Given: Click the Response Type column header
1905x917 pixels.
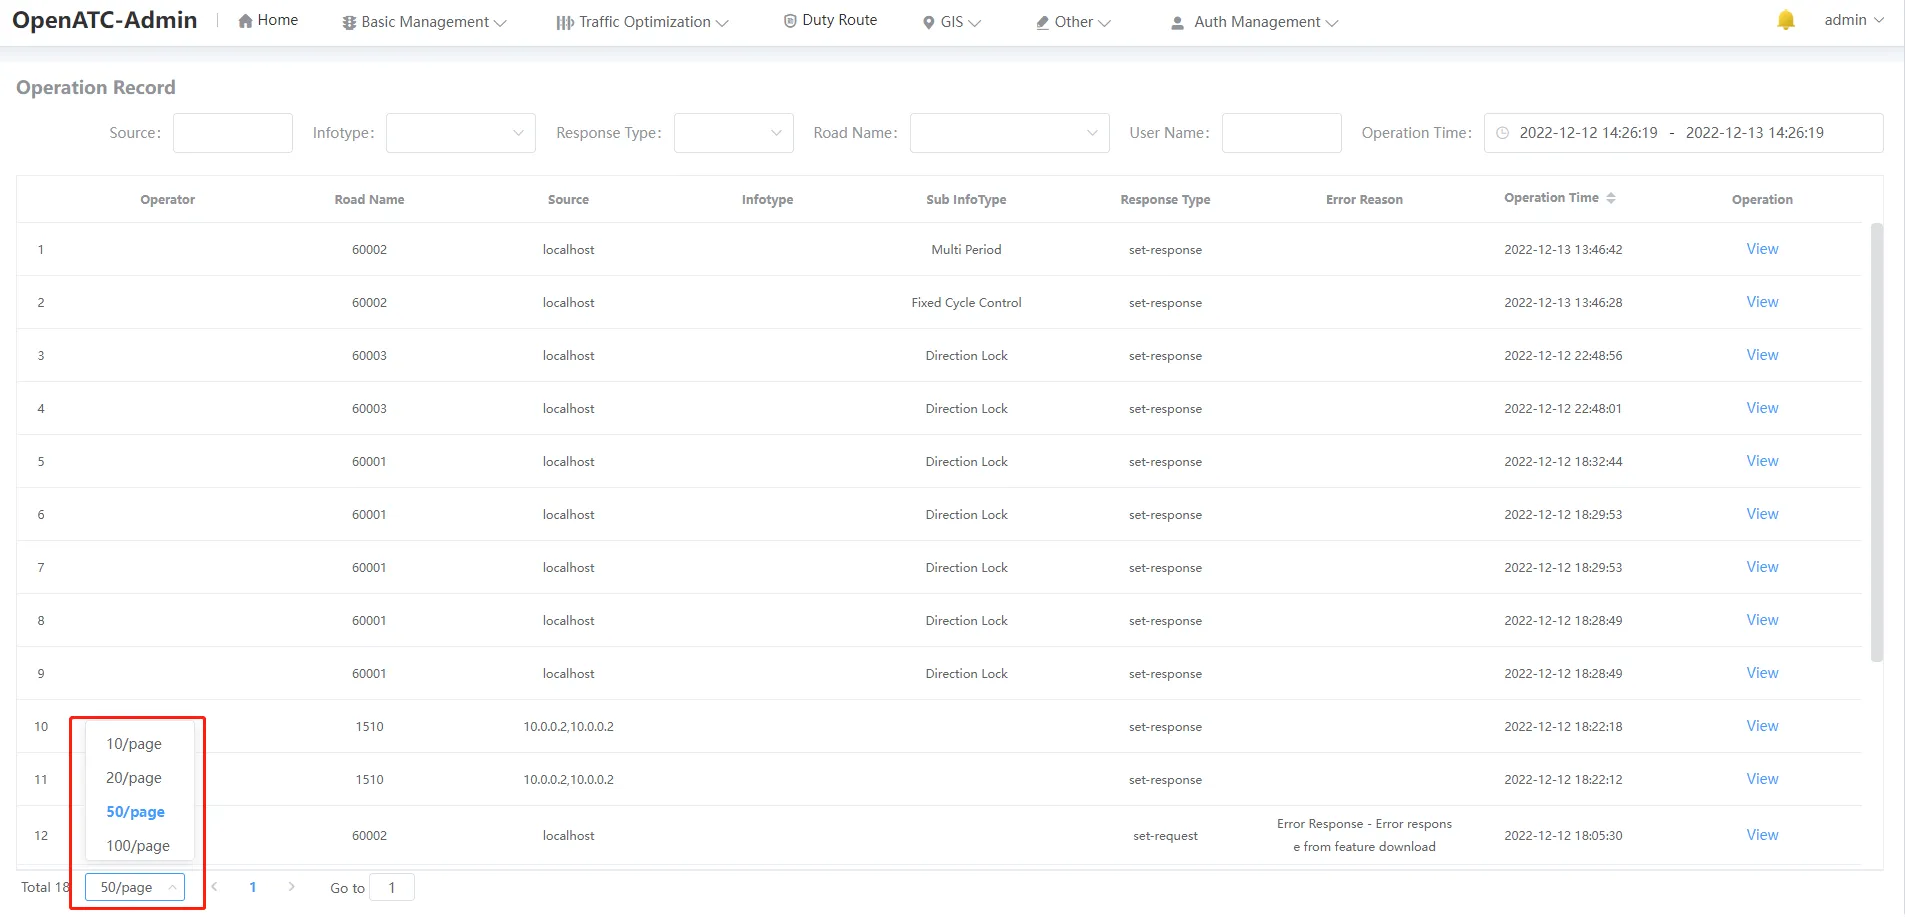Looking at the screenshot, I should (x=1165, y=199).
